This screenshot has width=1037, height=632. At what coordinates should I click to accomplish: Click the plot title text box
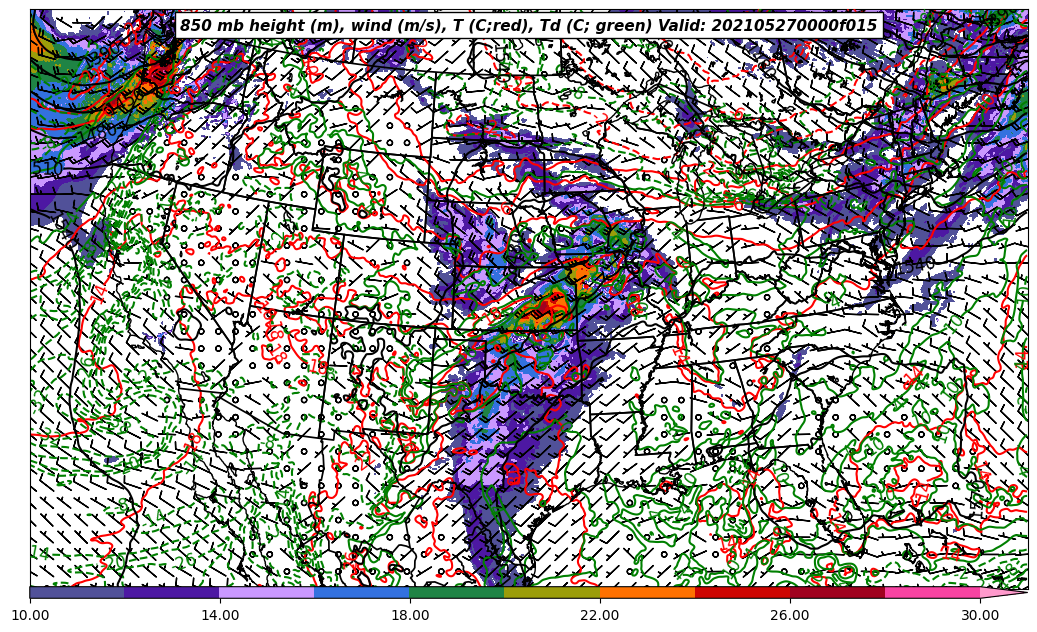click(529, 26)
